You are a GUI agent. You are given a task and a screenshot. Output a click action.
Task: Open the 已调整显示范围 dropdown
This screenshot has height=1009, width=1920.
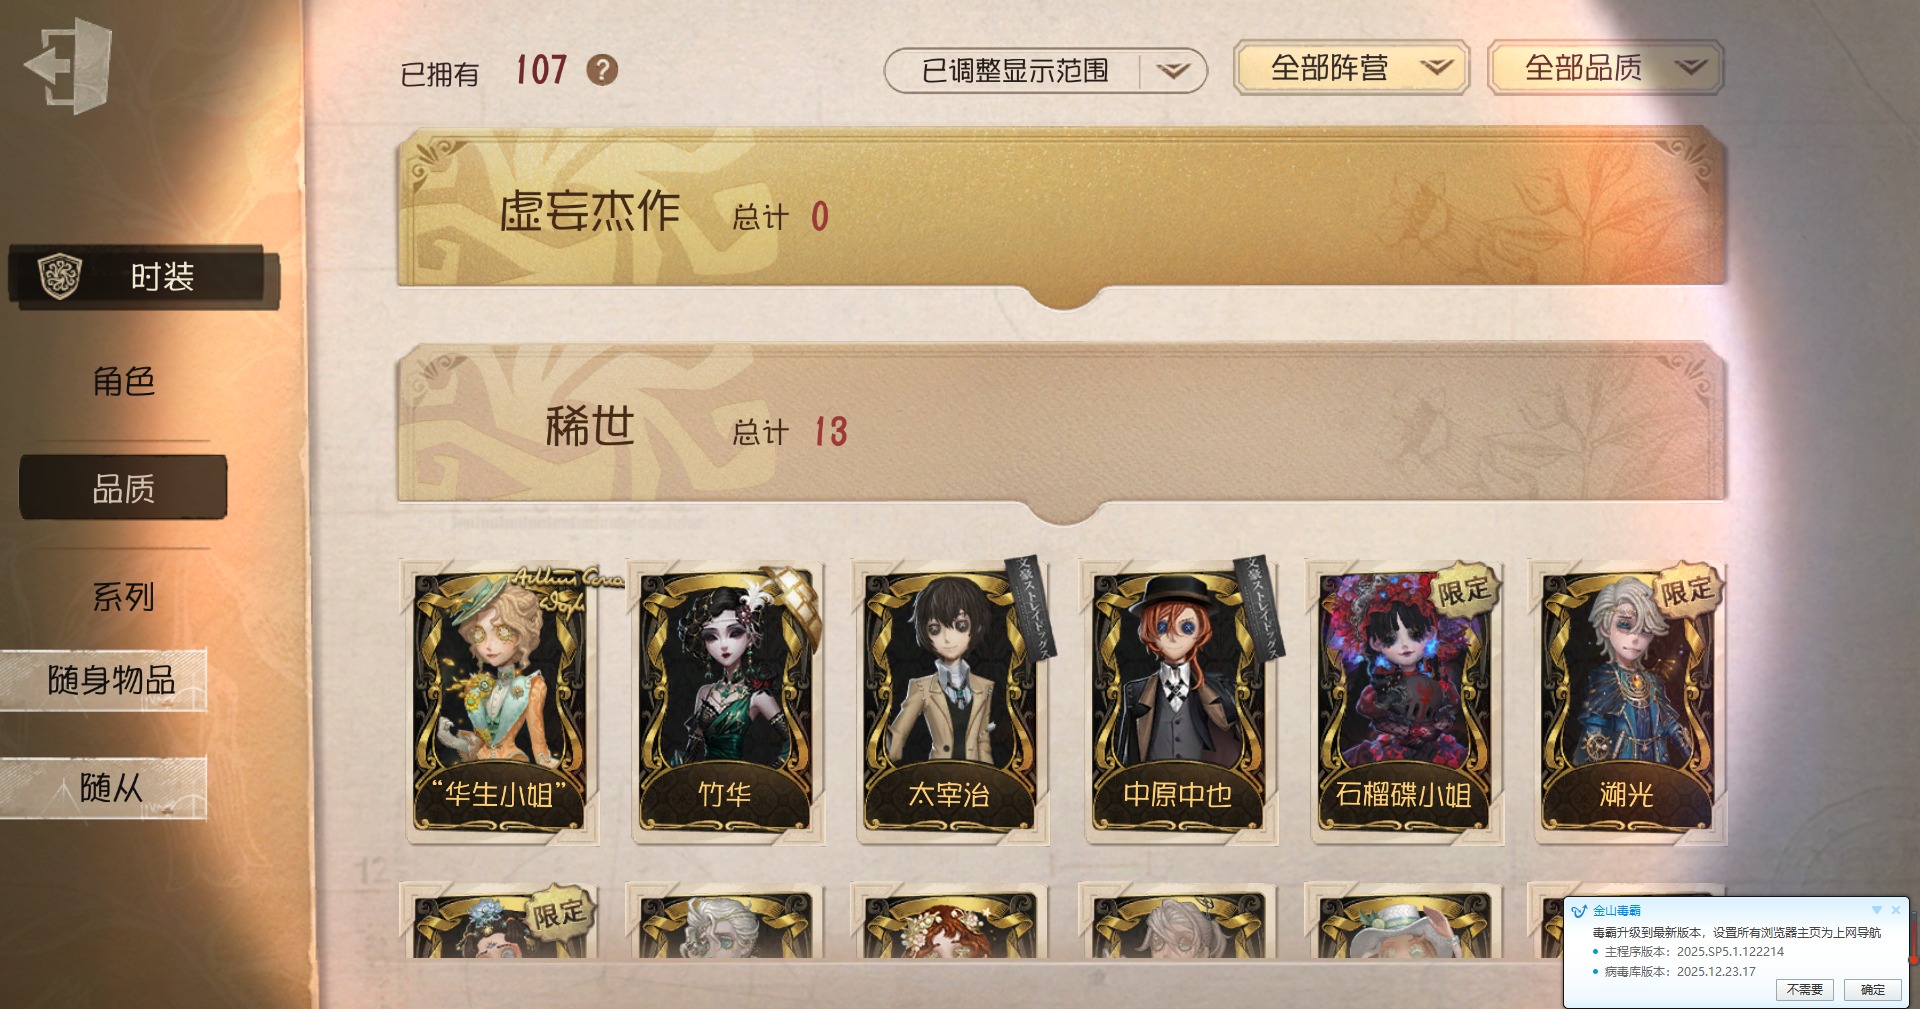point(1045,71)
